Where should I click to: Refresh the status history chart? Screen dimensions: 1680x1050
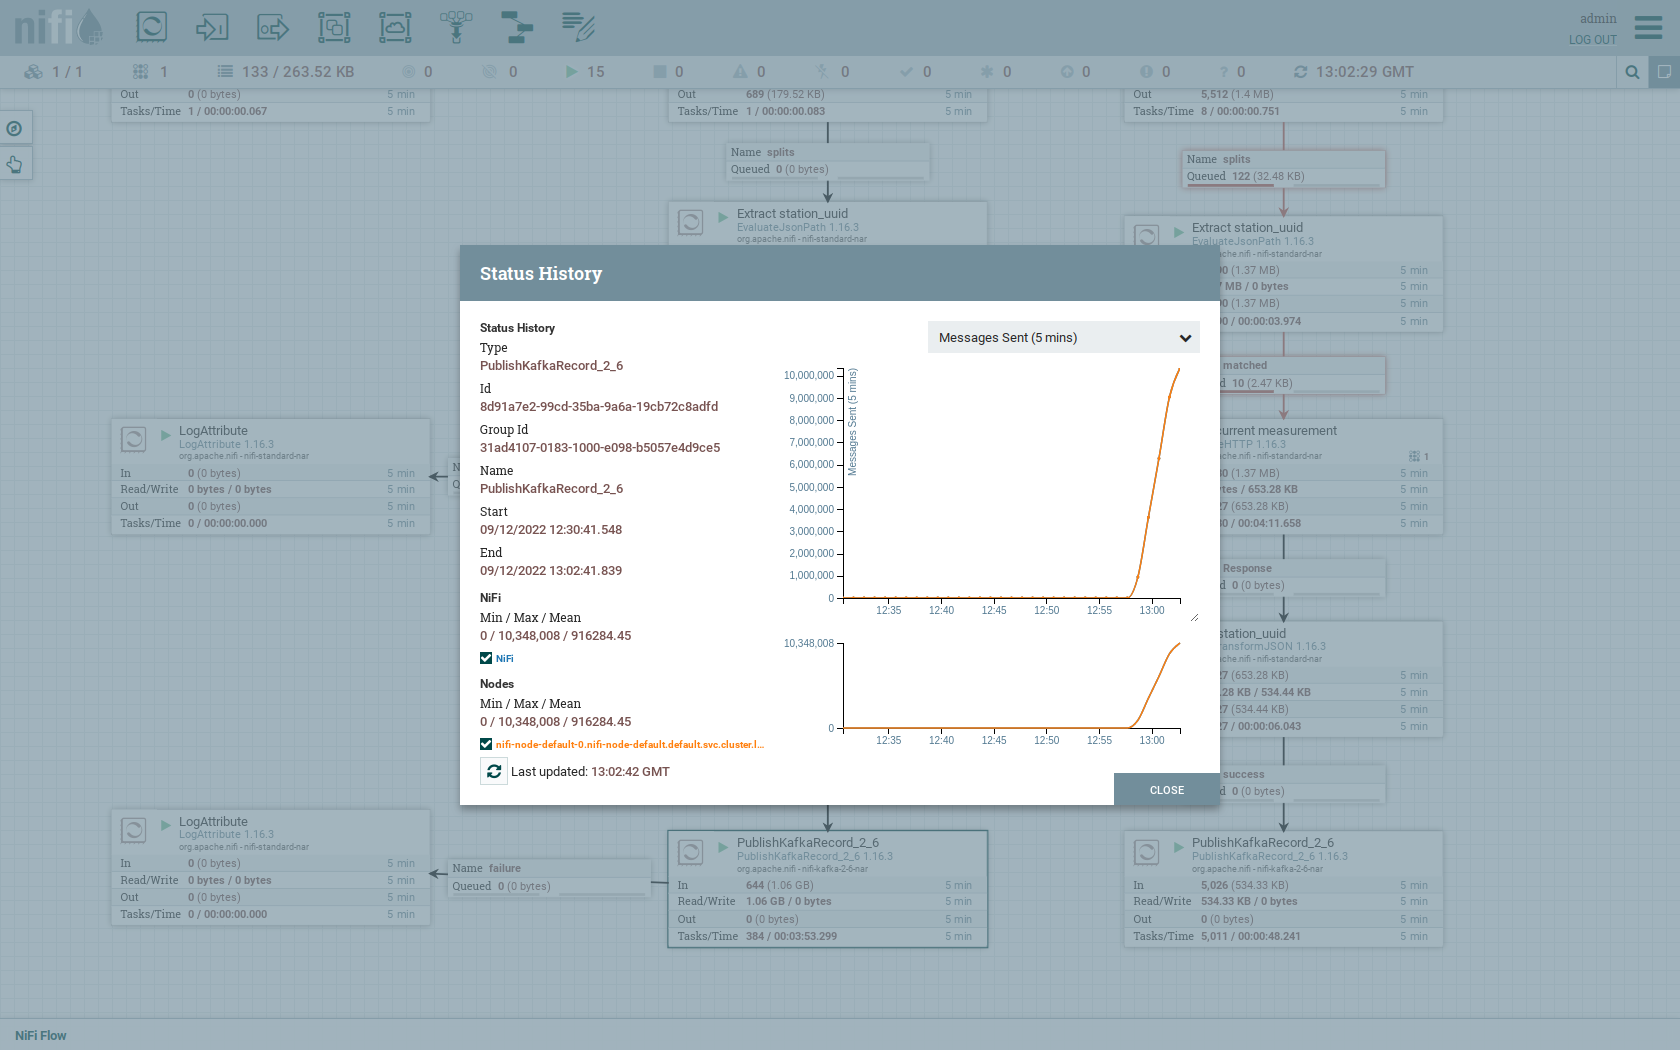click(494, 772)
